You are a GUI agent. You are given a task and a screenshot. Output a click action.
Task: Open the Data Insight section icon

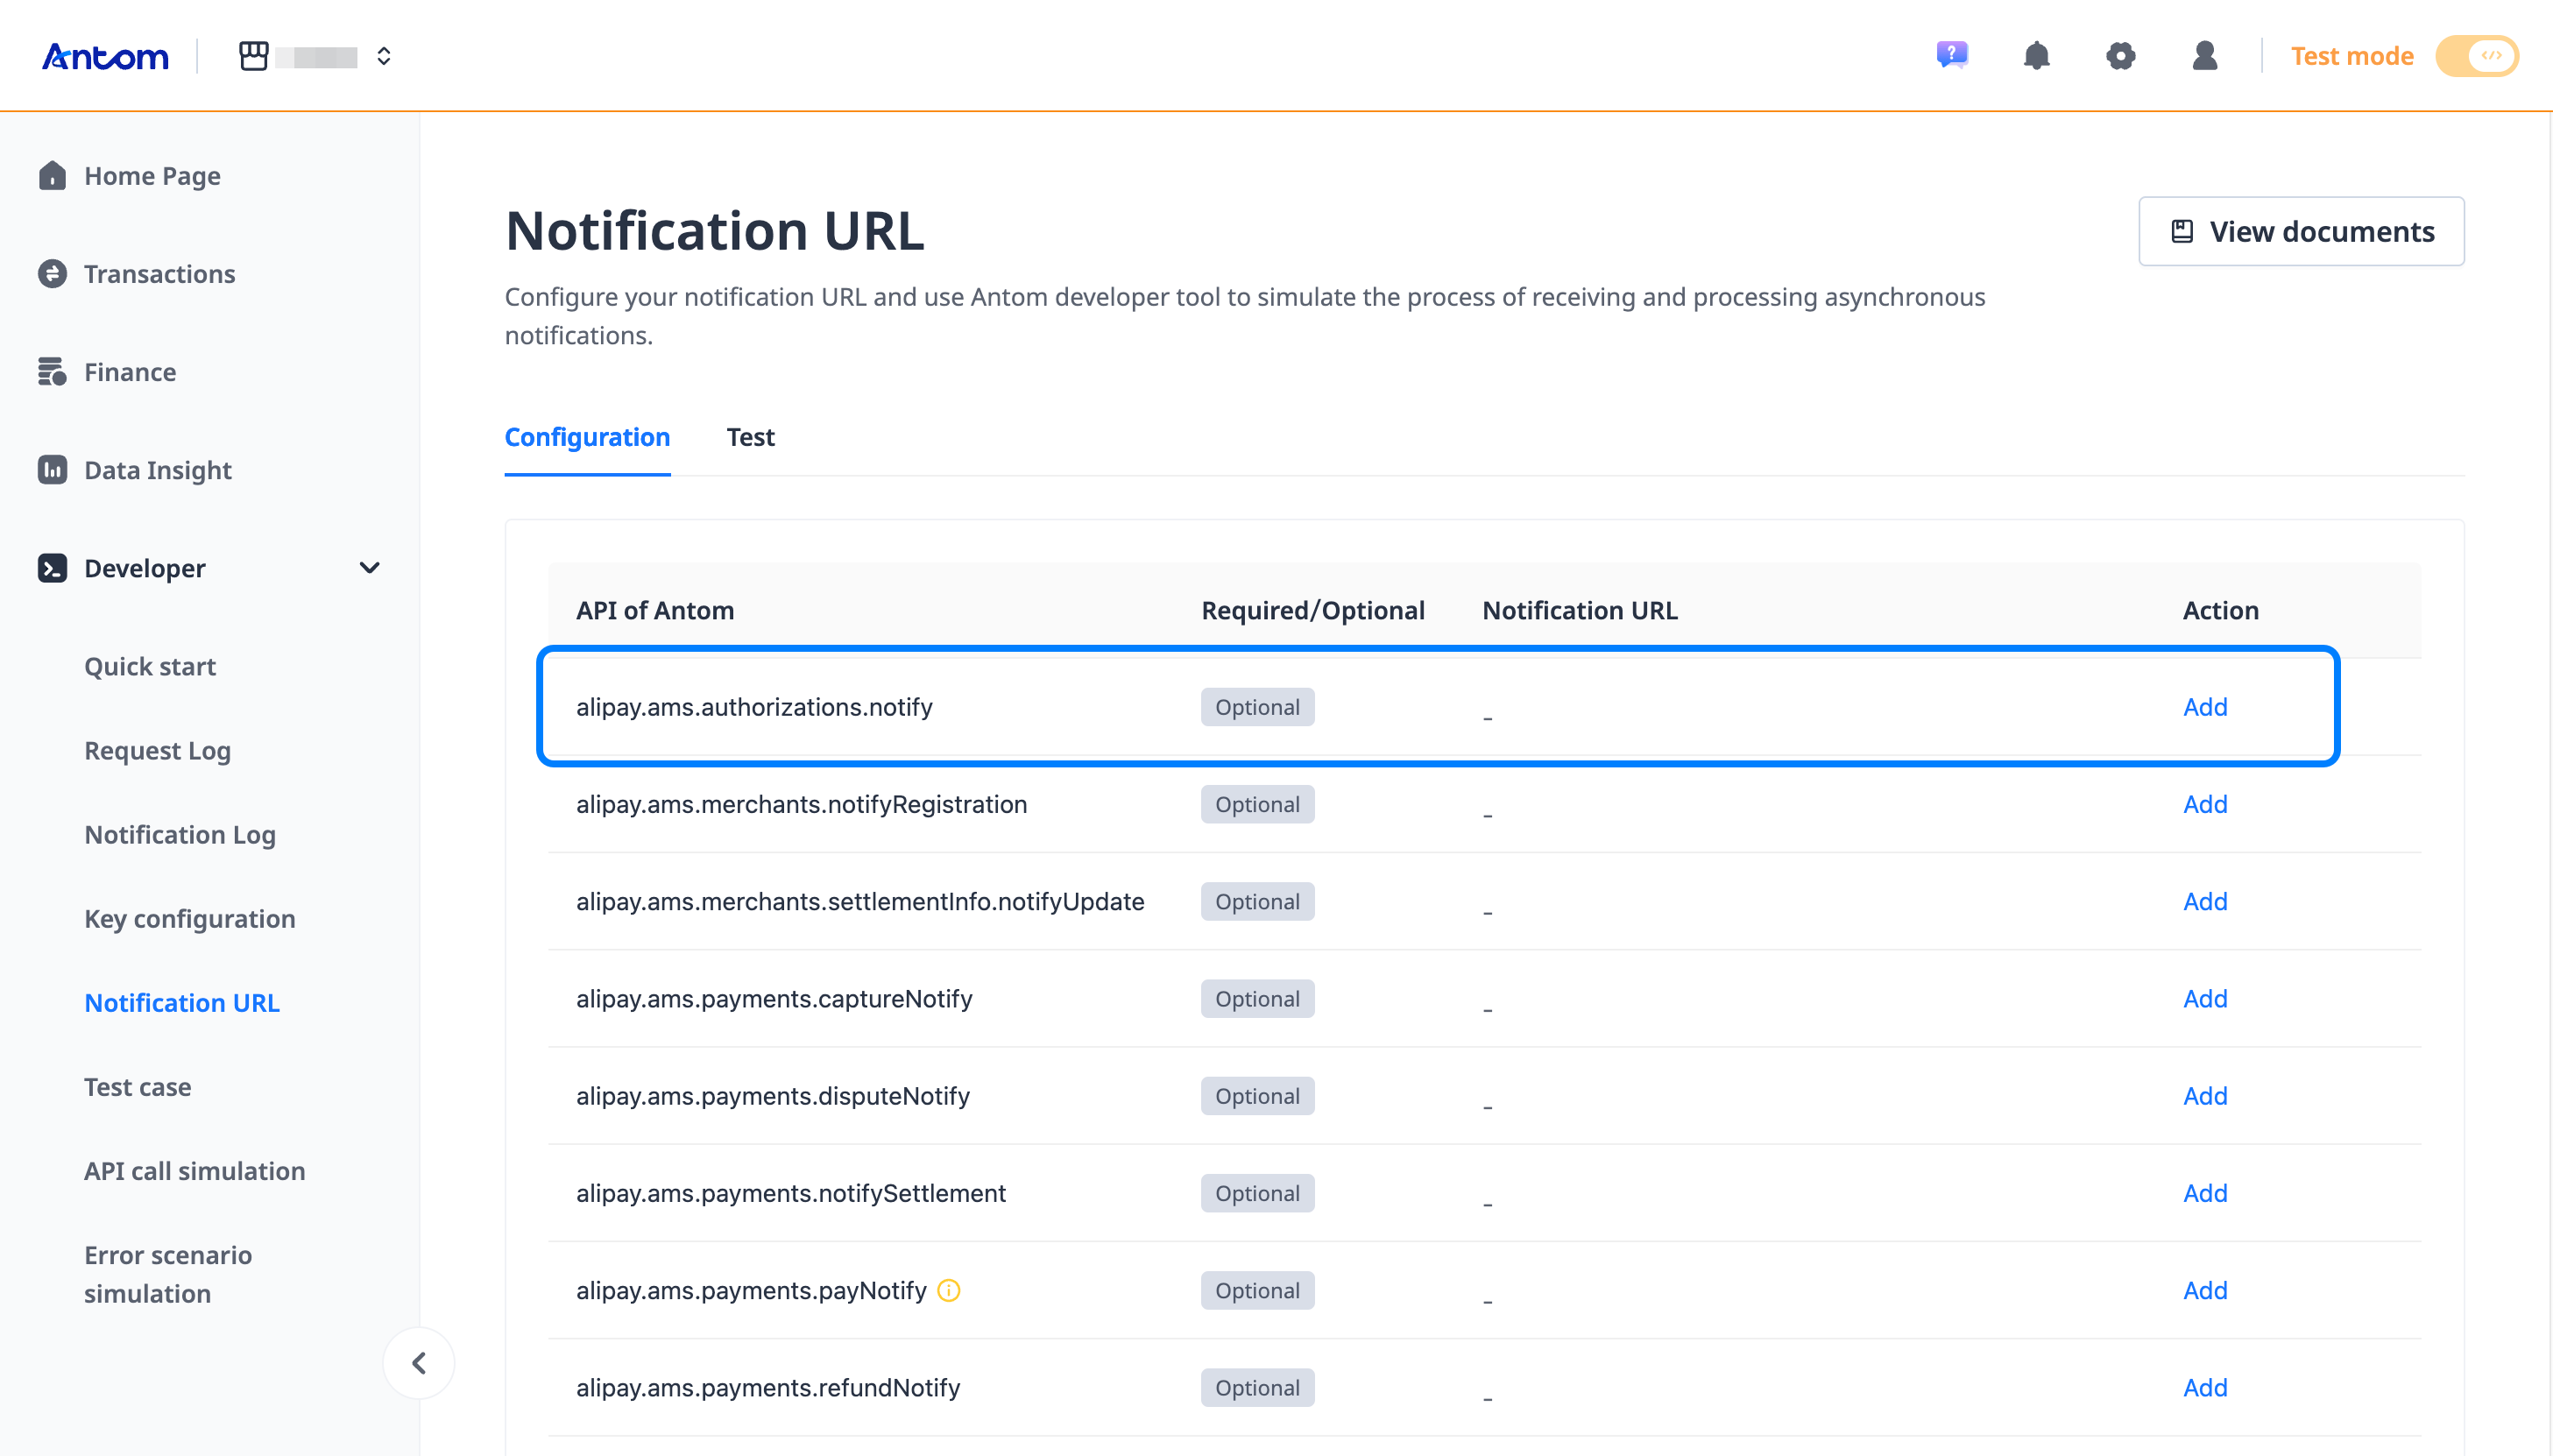[x=53, y=470]
